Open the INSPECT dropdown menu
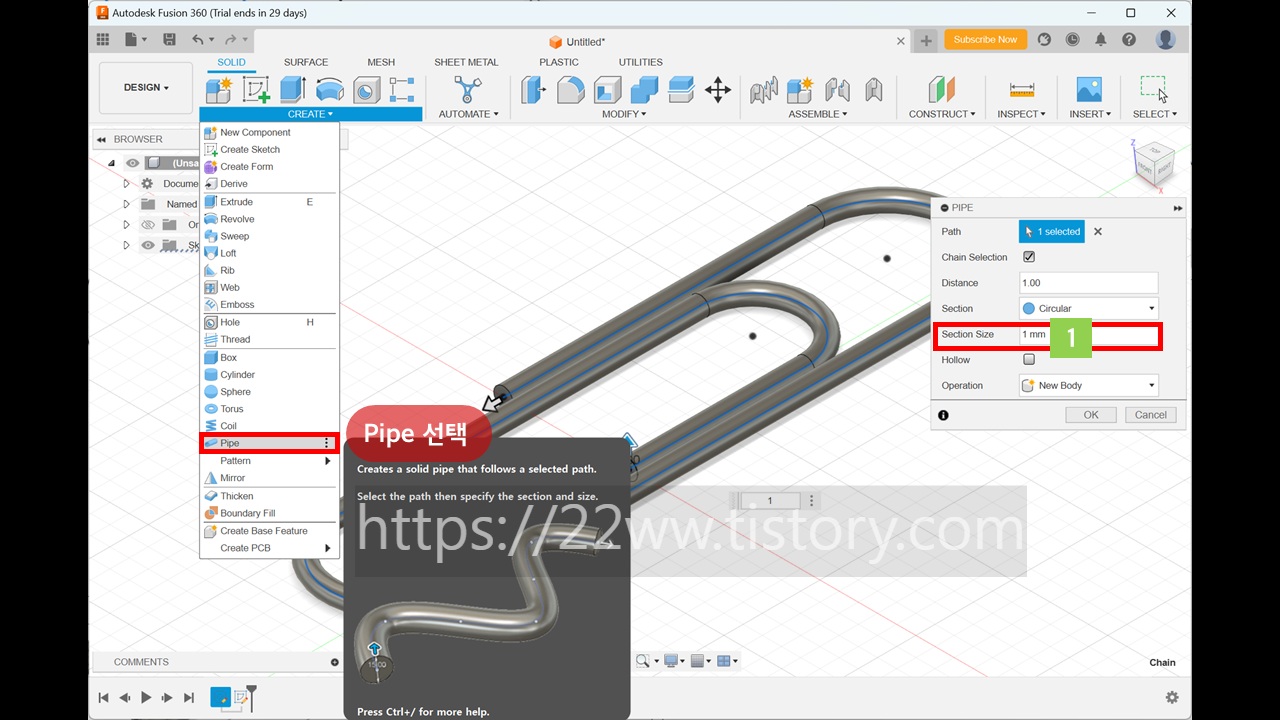Screen dimensions: 1280x720 (1021, 114)
